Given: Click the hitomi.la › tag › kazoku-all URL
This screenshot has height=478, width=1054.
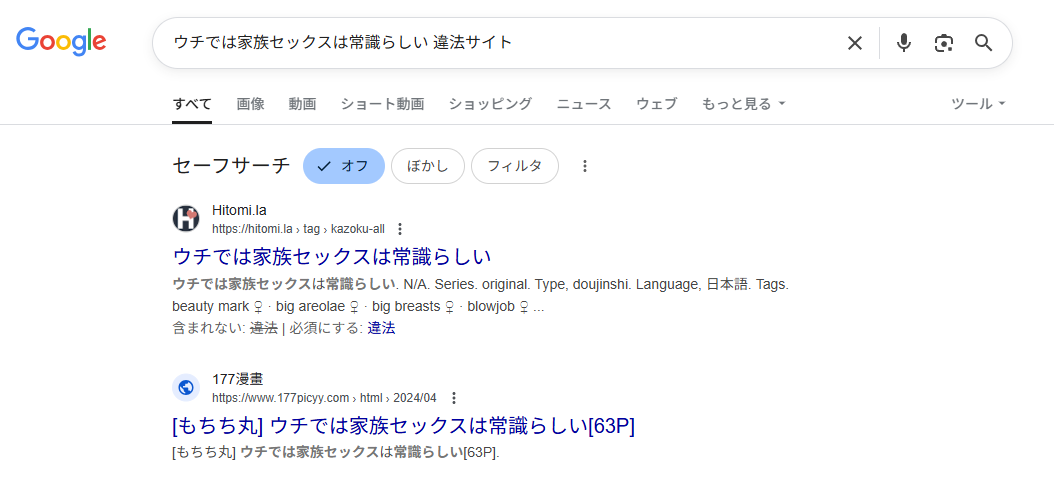Looking at the screenshot, I should 298,229.
